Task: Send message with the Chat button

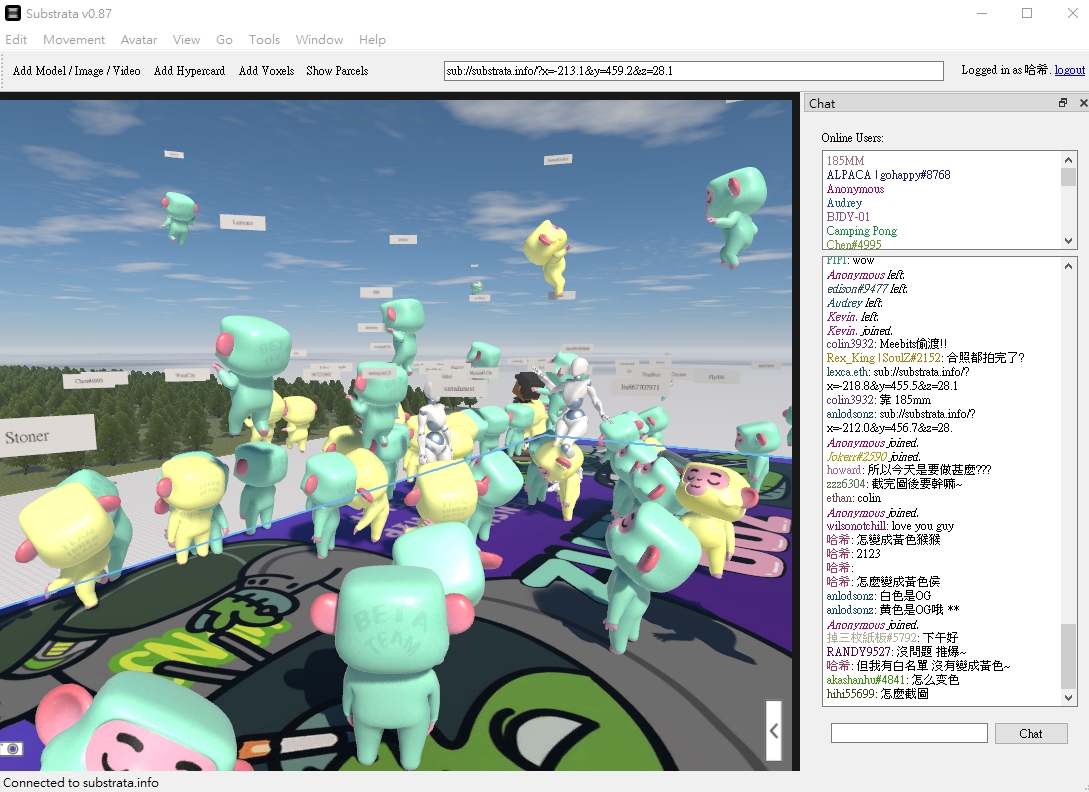Action: 1031,733
